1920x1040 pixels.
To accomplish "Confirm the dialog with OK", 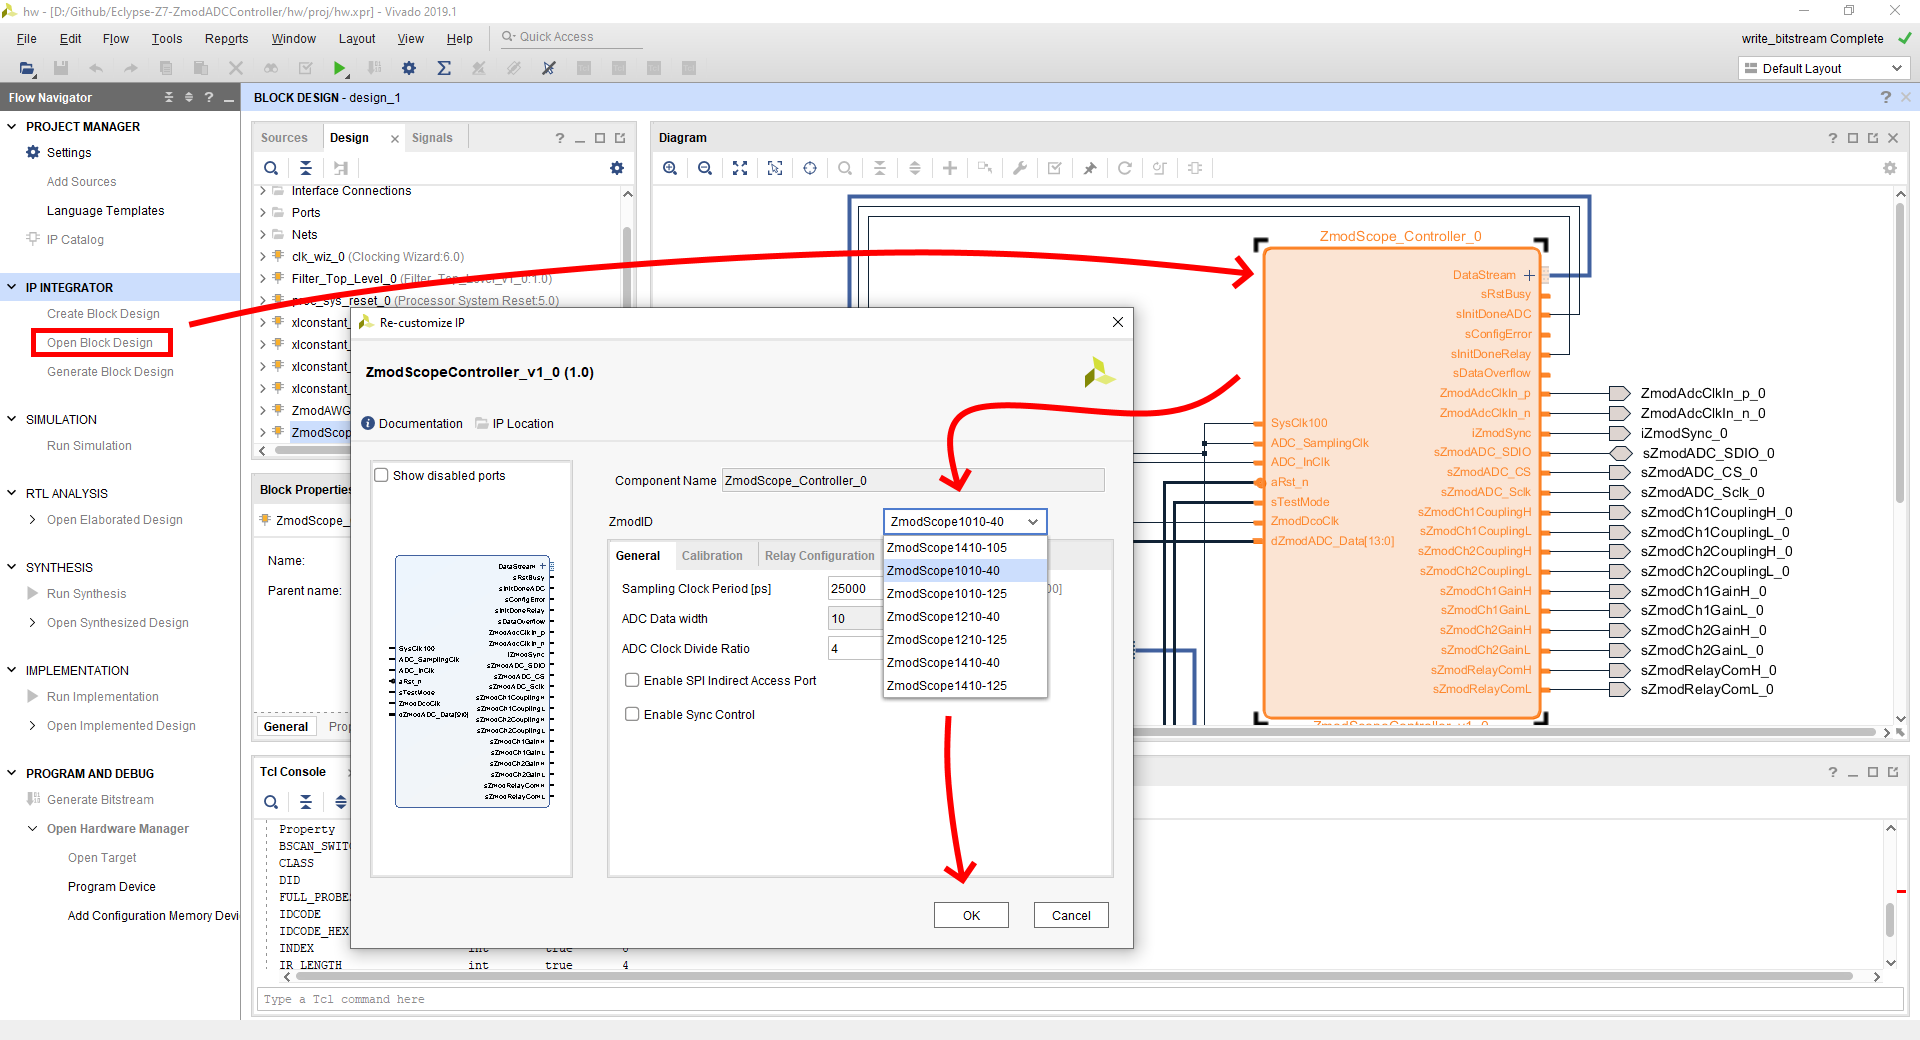I will (x=971, y=915).
